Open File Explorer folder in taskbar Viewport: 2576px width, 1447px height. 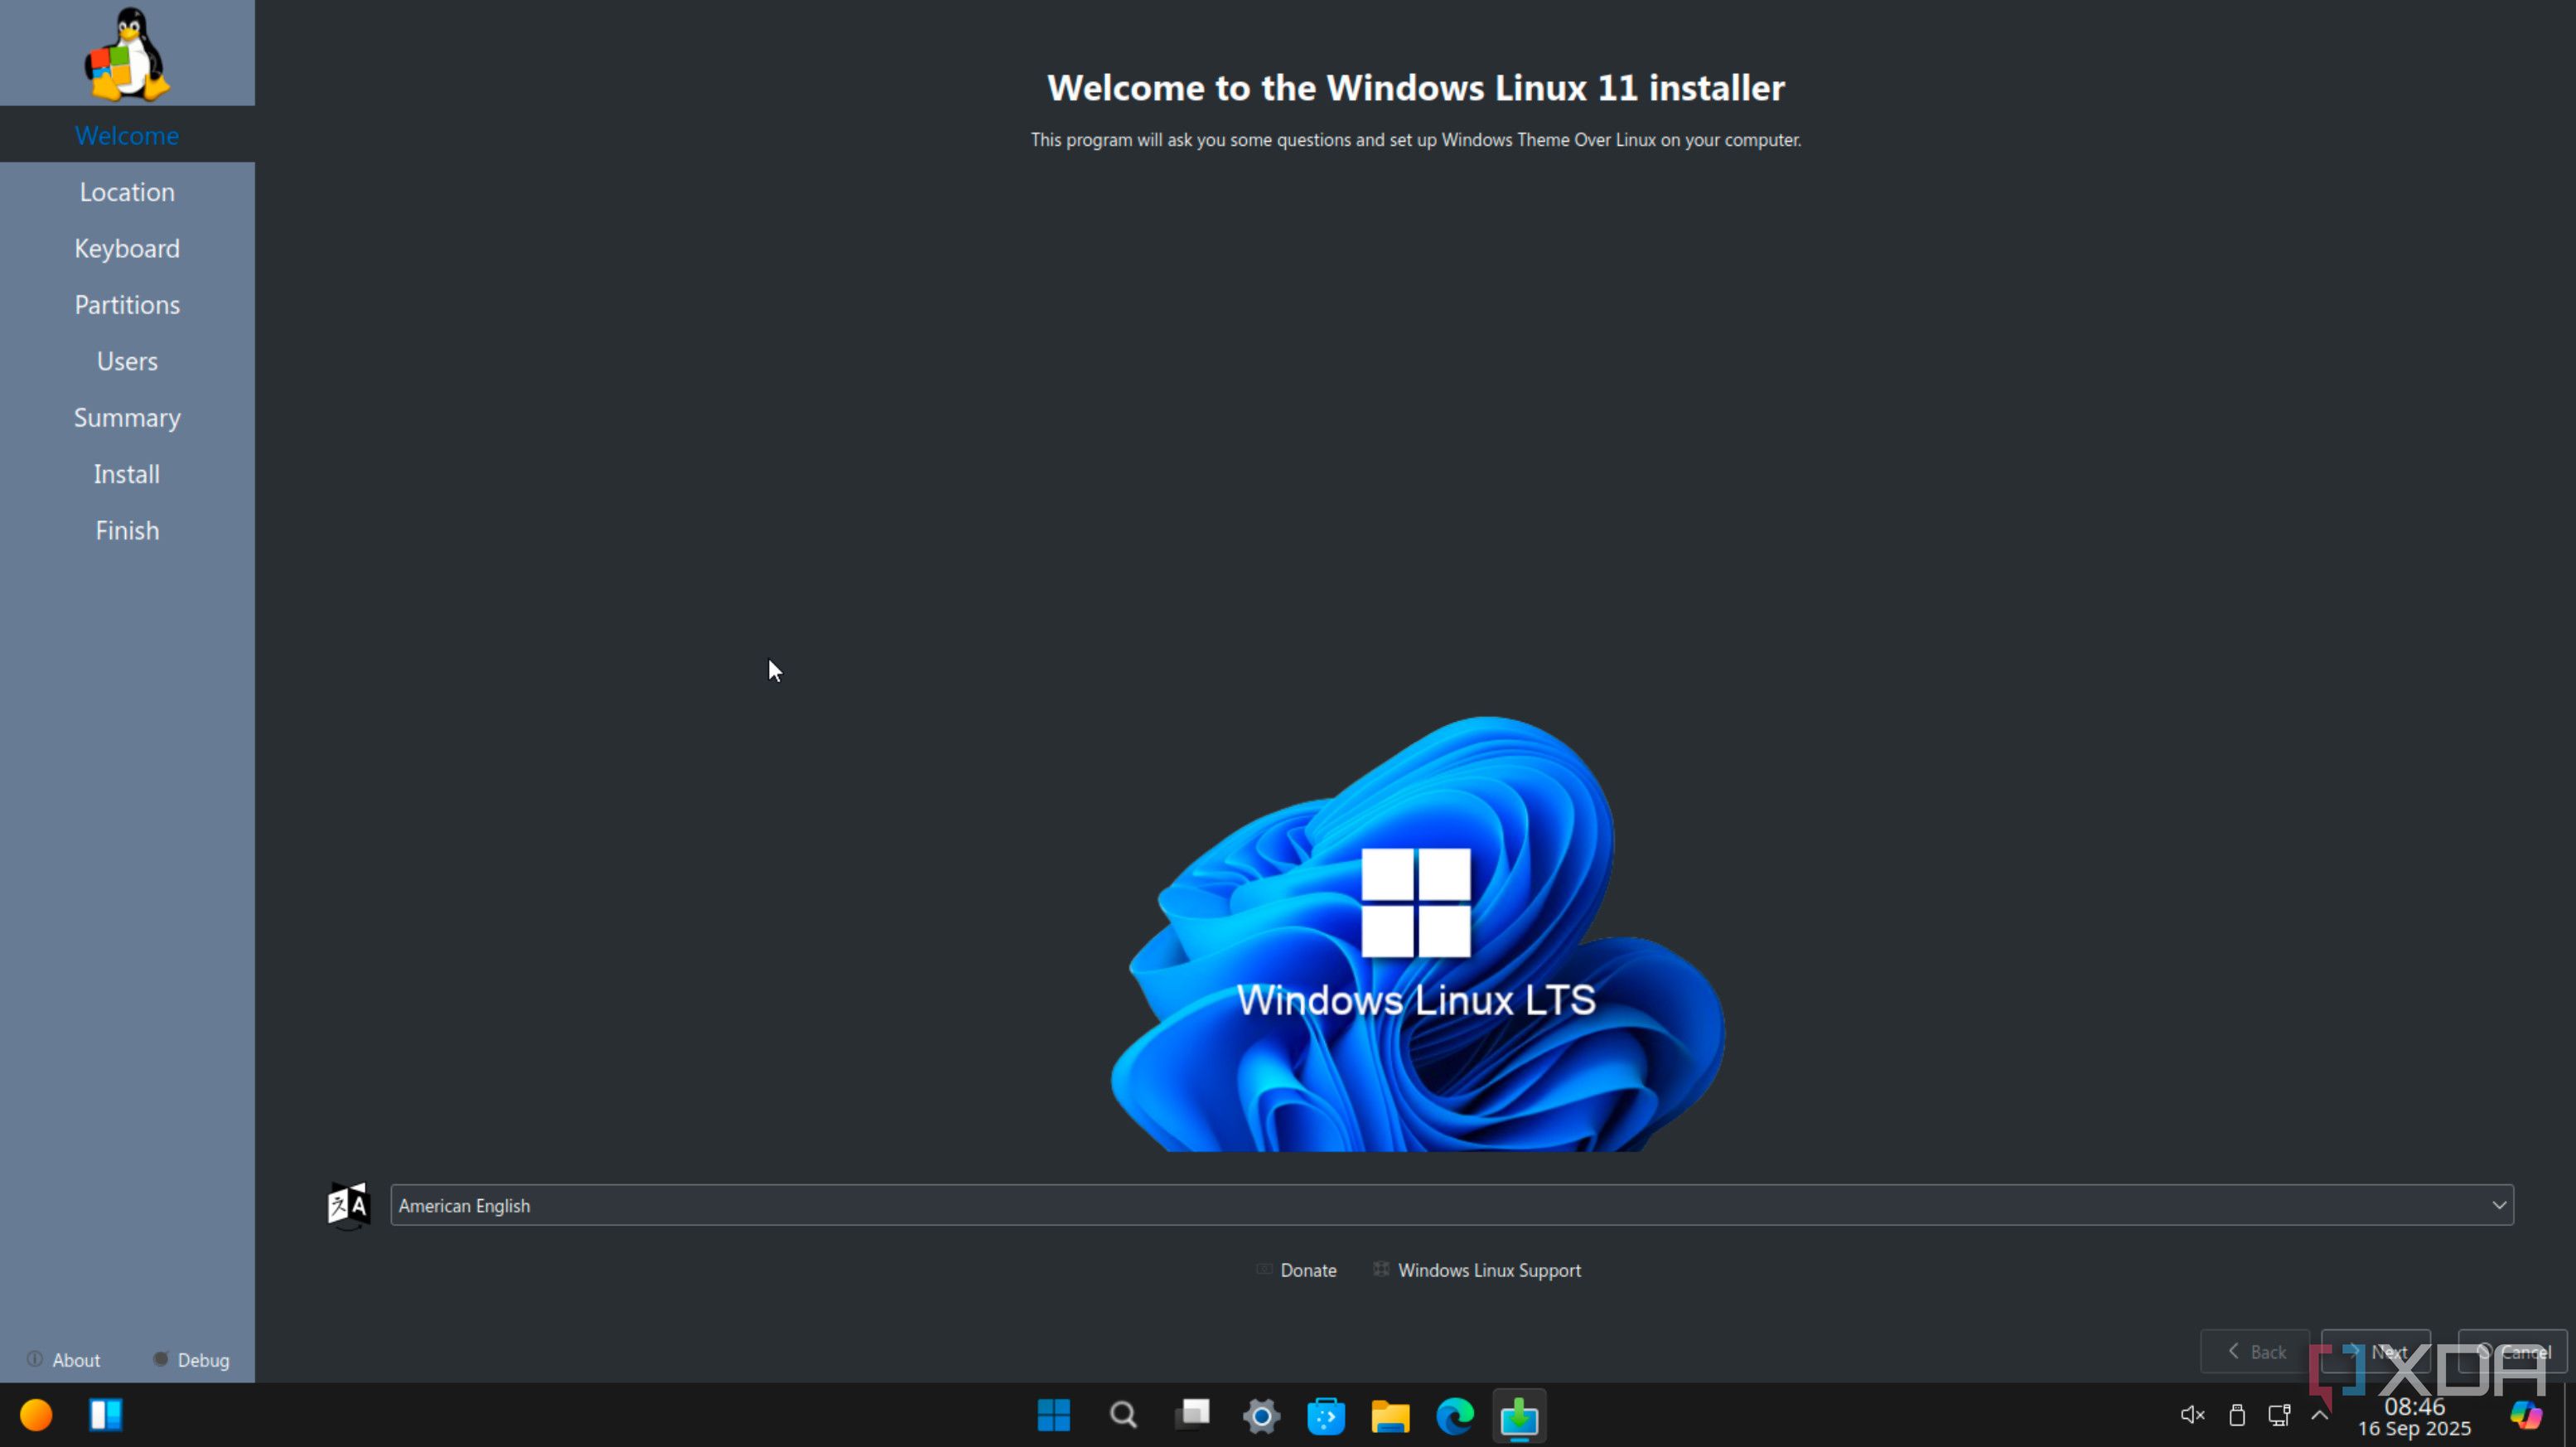point(1390,1416)
